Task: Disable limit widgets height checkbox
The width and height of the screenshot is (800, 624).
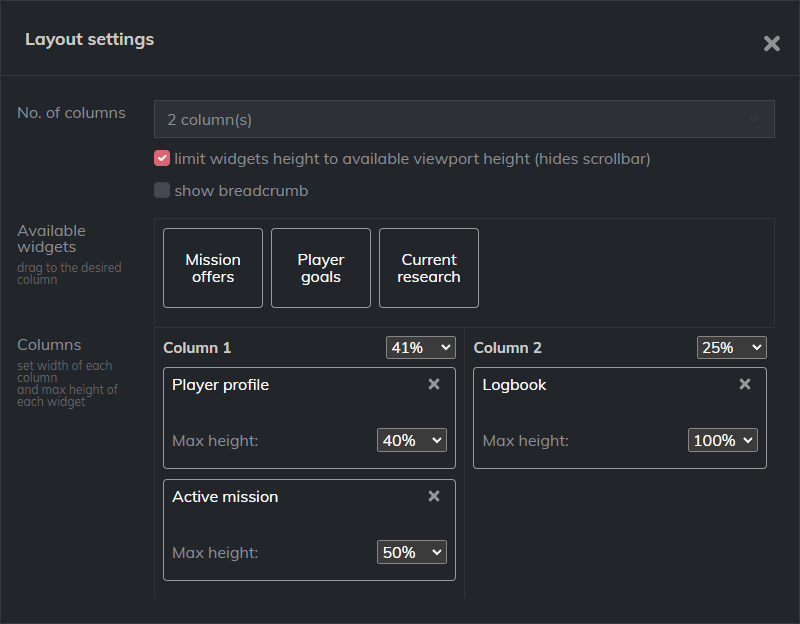Action: click(x=162, y=158)
